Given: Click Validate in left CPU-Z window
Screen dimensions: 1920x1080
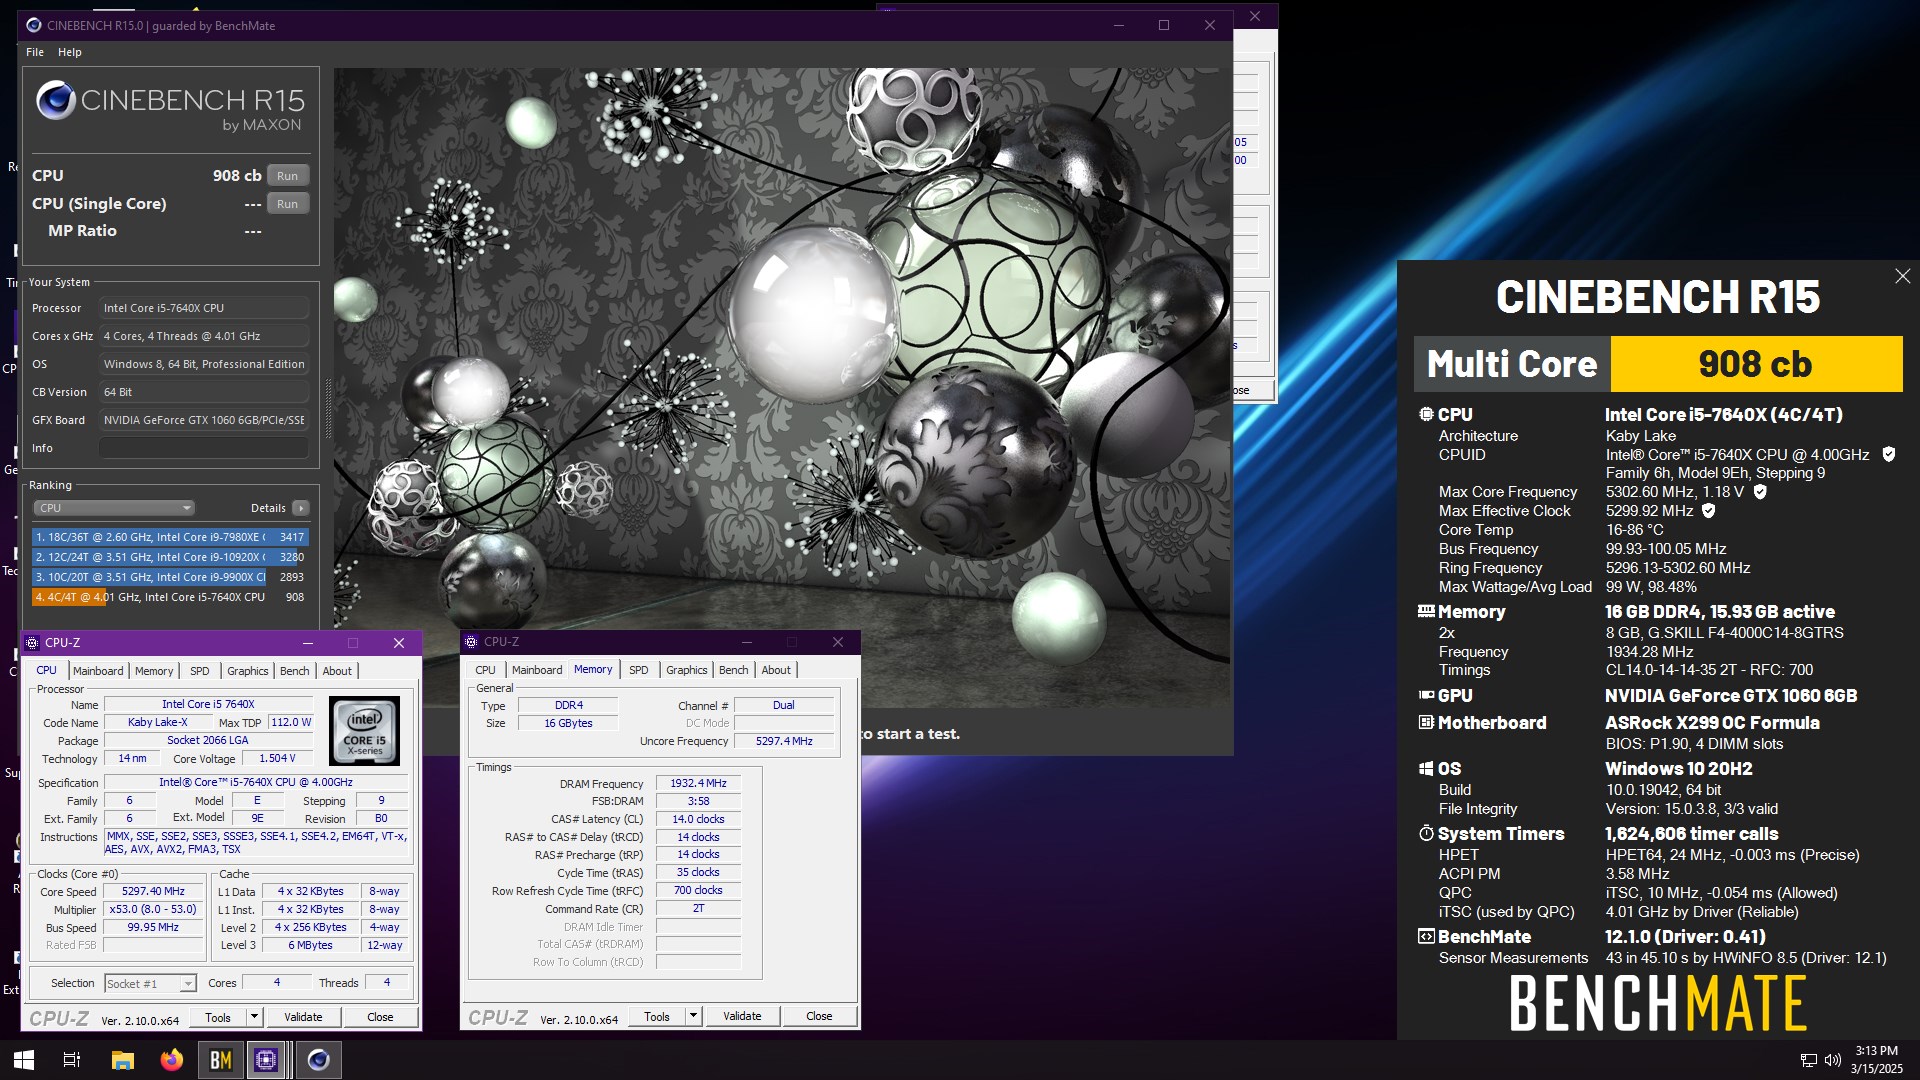Looking at the screenshot, I should (303, 1017).
